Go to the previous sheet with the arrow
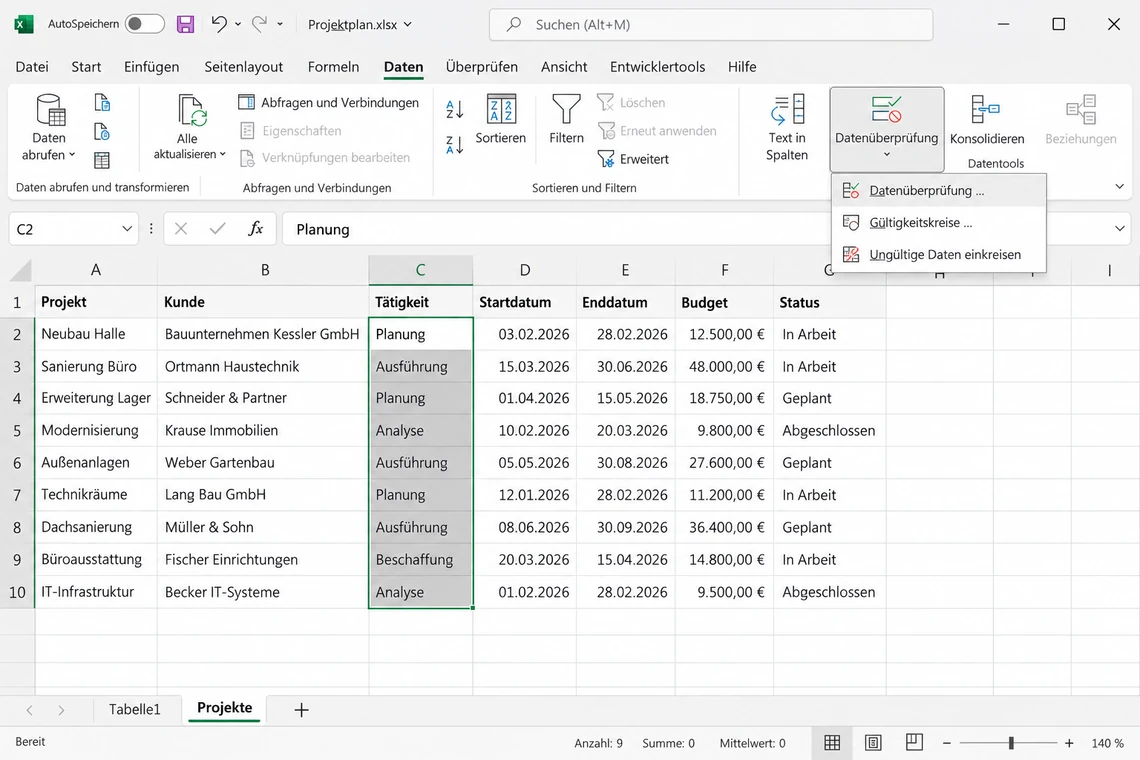This screenshot has width=1140, height=760. click(29, 710)
